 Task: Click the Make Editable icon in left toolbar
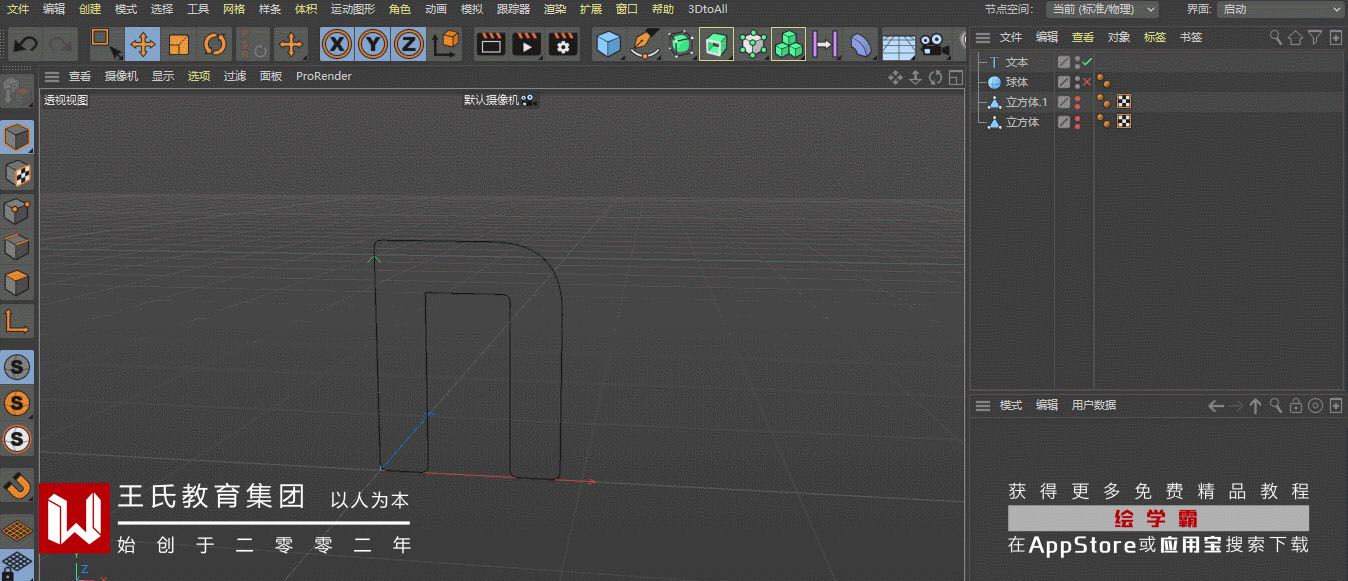(x=16, y=92)
